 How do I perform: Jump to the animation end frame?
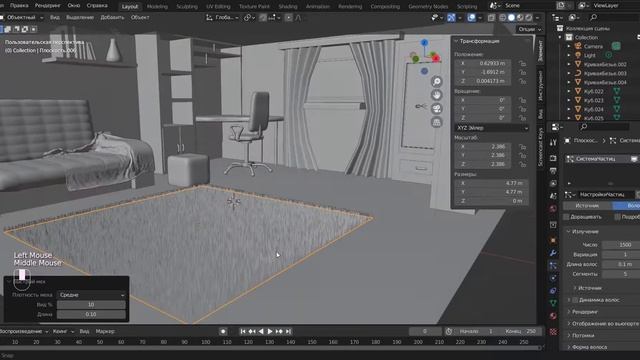click(x=288, y=331)
